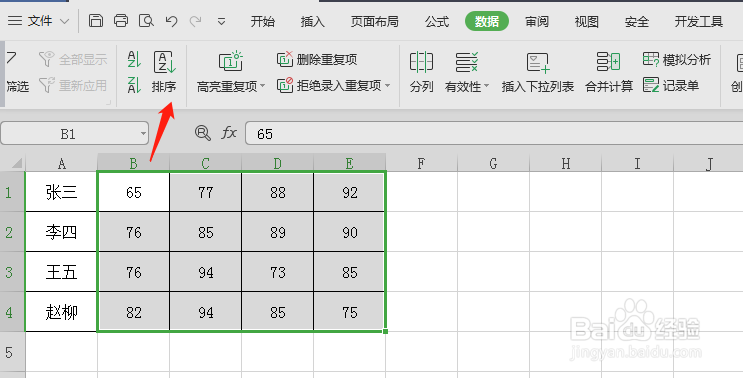Expand the quick access toolbar customize arrow
Image resolution: width=743 pixels, height=378 pixels.
[x=221, y=22]
